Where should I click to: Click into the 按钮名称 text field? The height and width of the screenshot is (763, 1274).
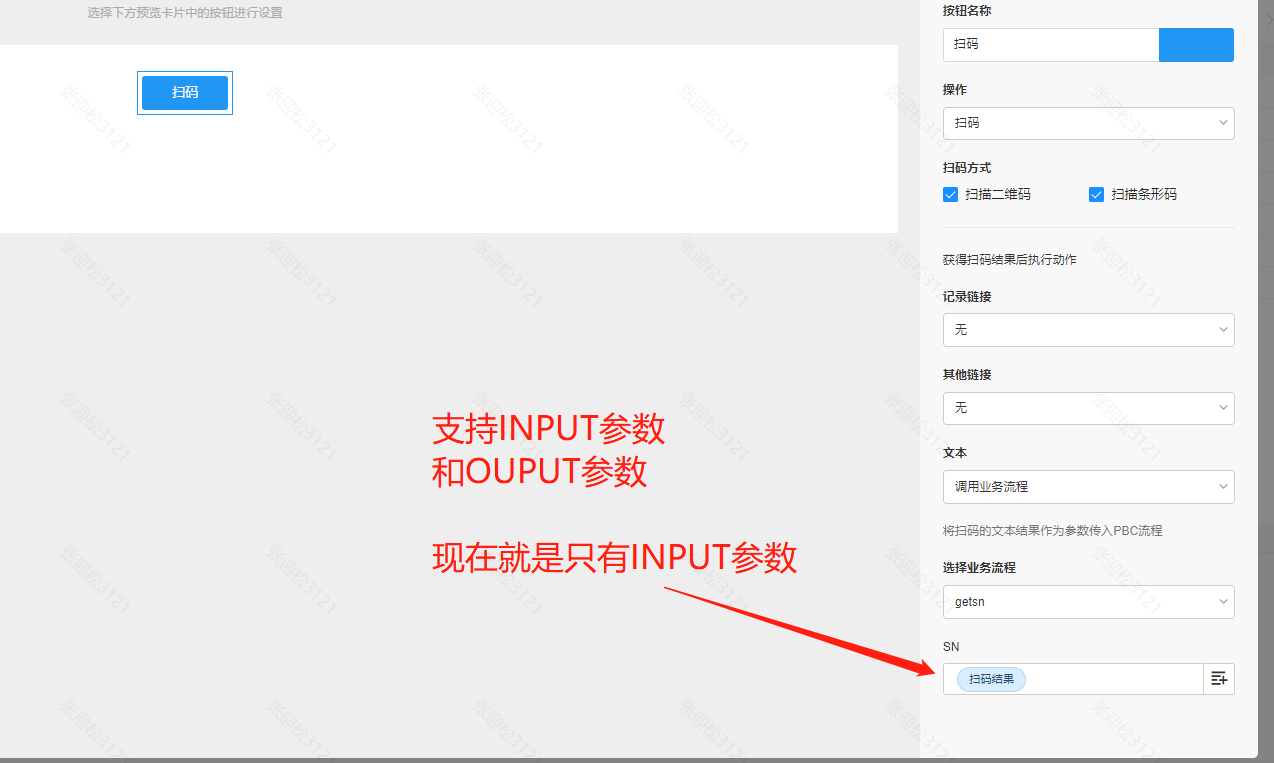[1050, 45]
